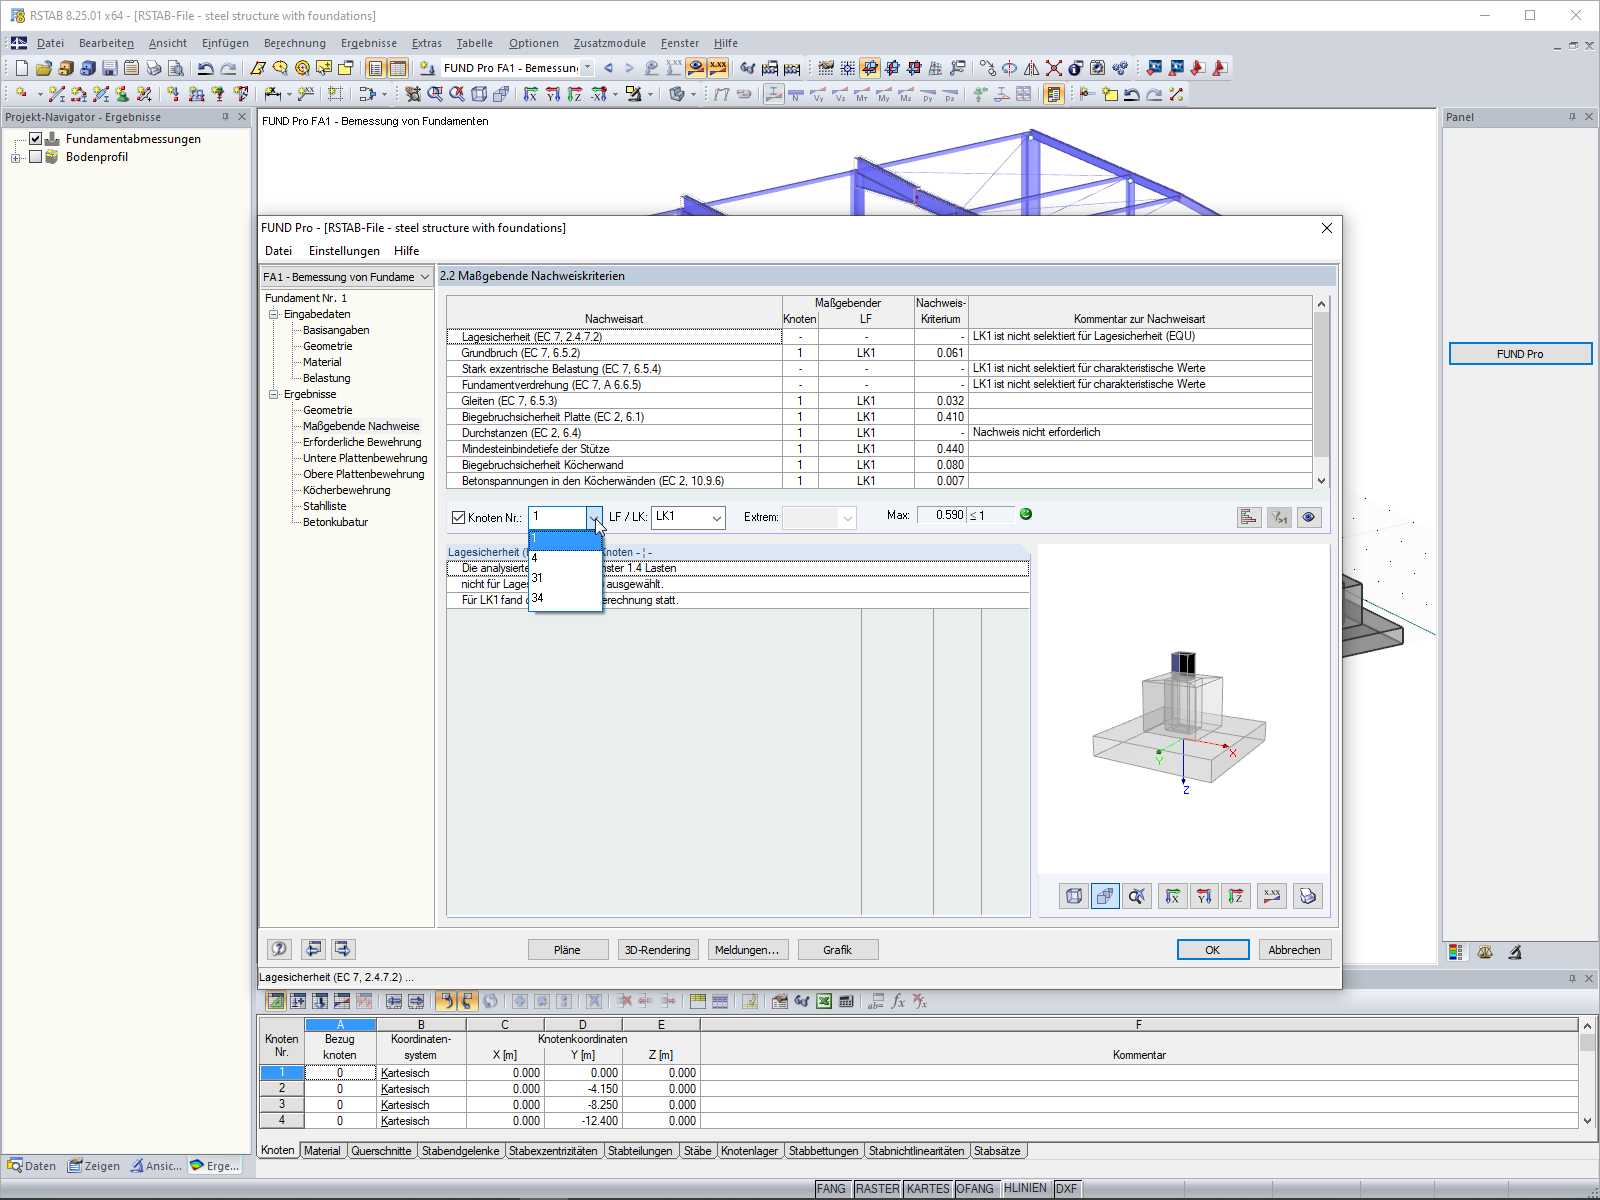Toggle FANG snap in status bar
The height and width of the screenshot is (1200, 1600).
pyautogui.click(x=831, y=1189)
